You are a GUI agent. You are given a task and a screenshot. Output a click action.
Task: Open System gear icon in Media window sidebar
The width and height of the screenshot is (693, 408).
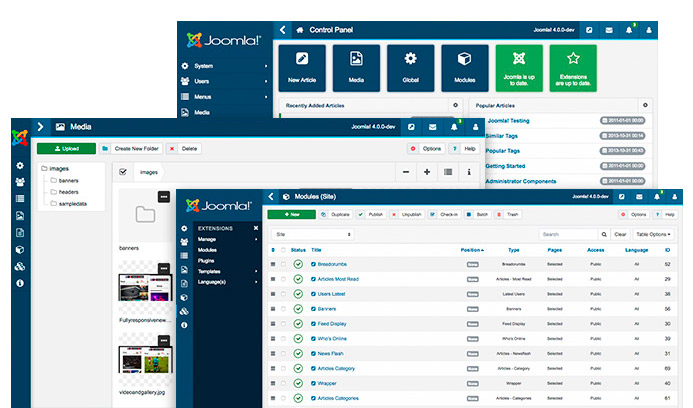point(20,165)
